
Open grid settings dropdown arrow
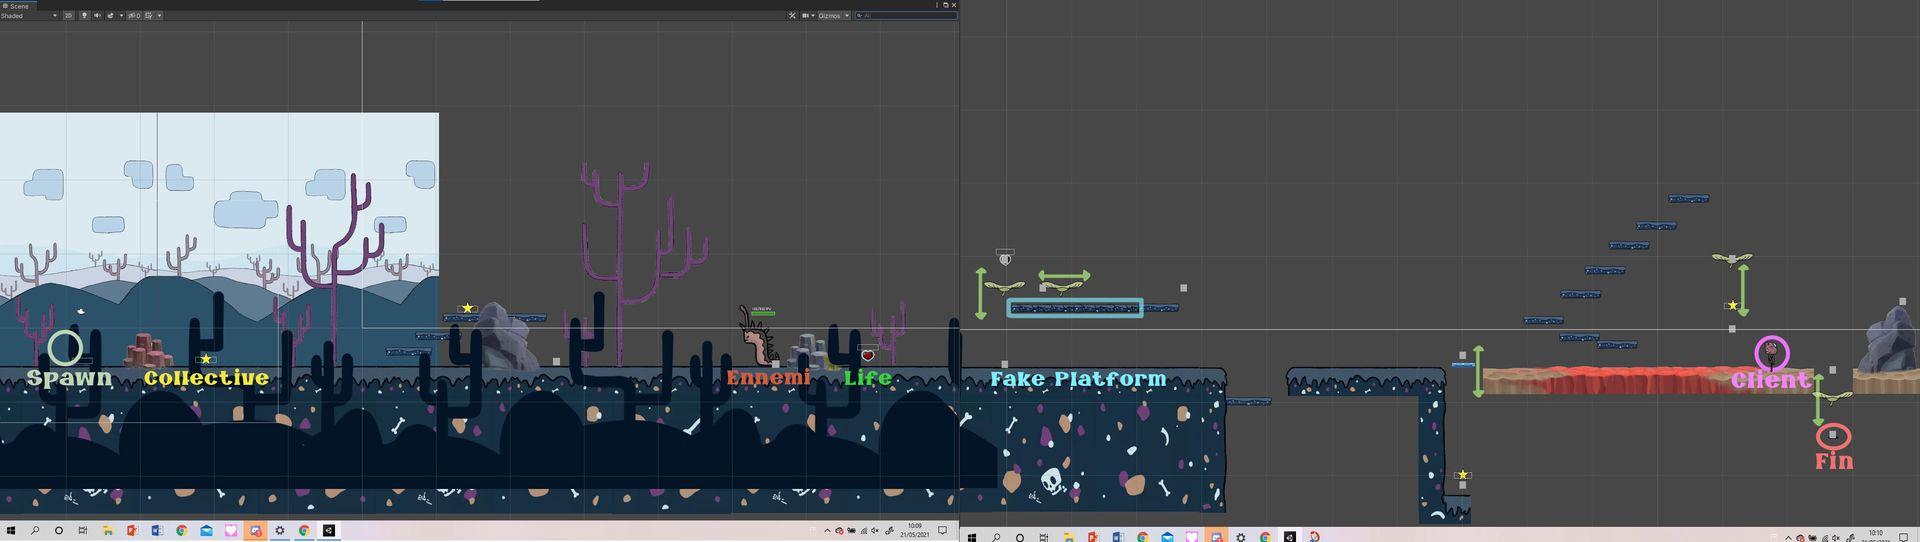(159, 16)
